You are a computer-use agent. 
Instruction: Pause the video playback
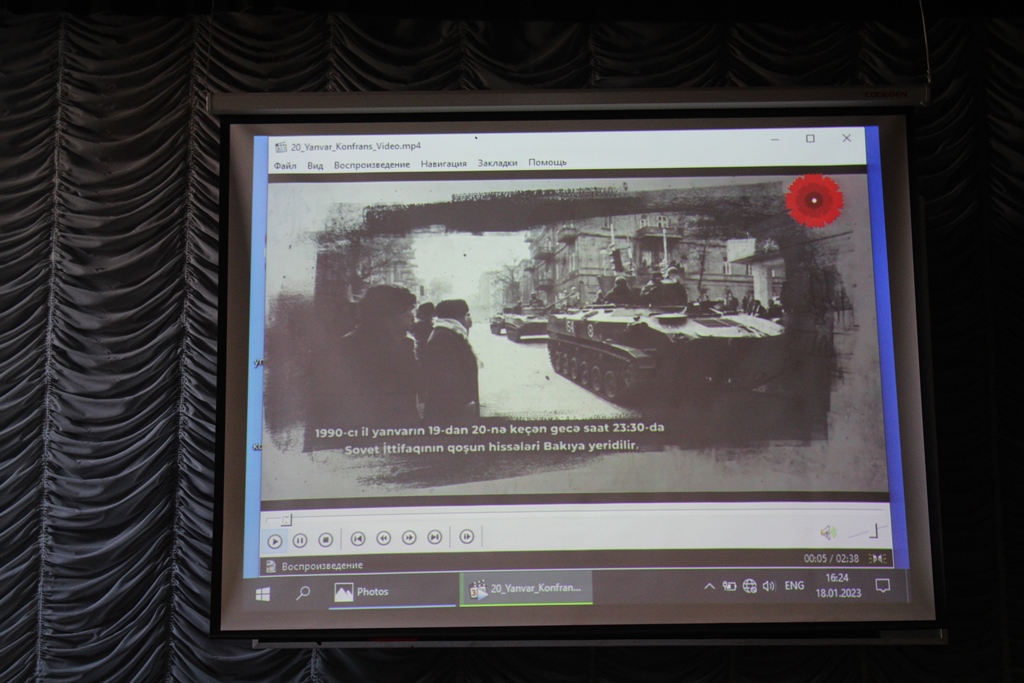(x=300, y=541)
